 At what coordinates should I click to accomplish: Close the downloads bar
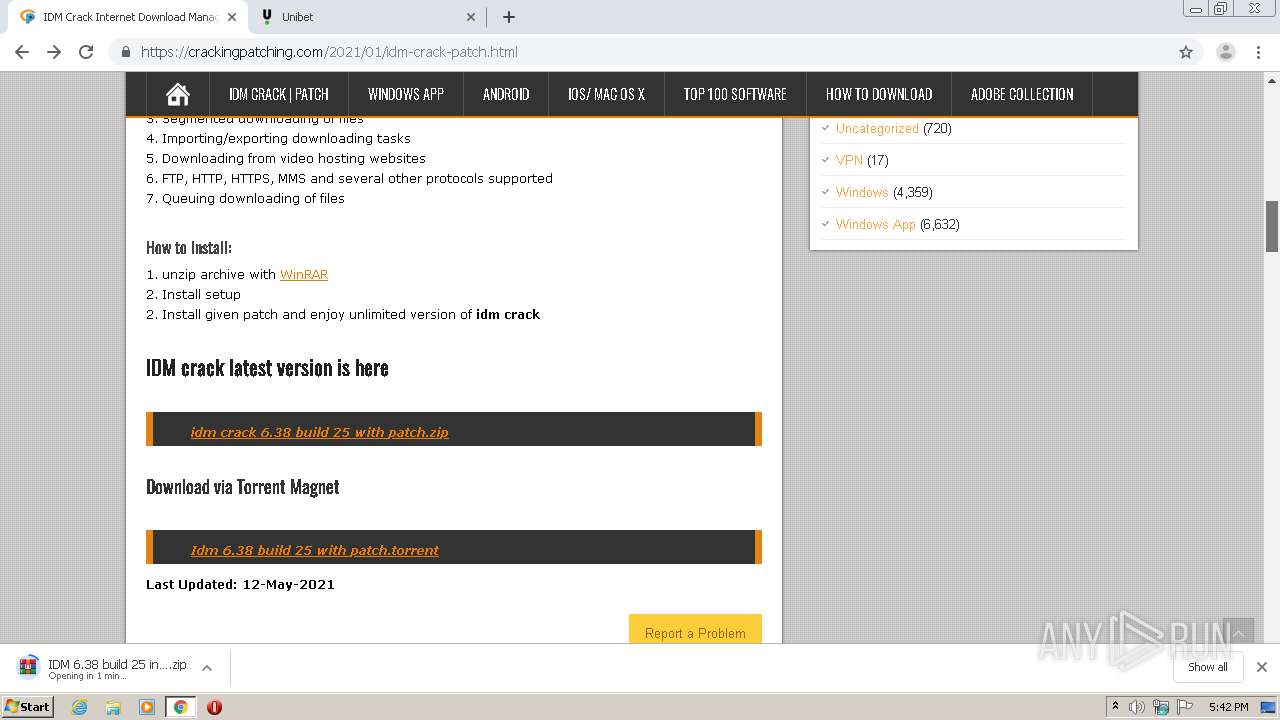[1261, 667]
